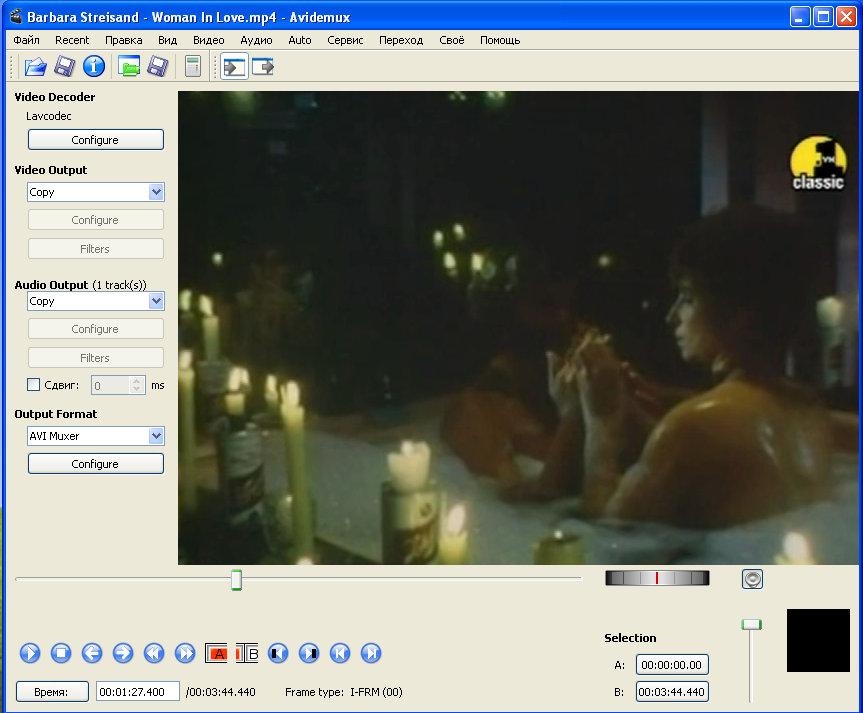Go to previous frame arrow
863x713 pixels.
point(92,654)
